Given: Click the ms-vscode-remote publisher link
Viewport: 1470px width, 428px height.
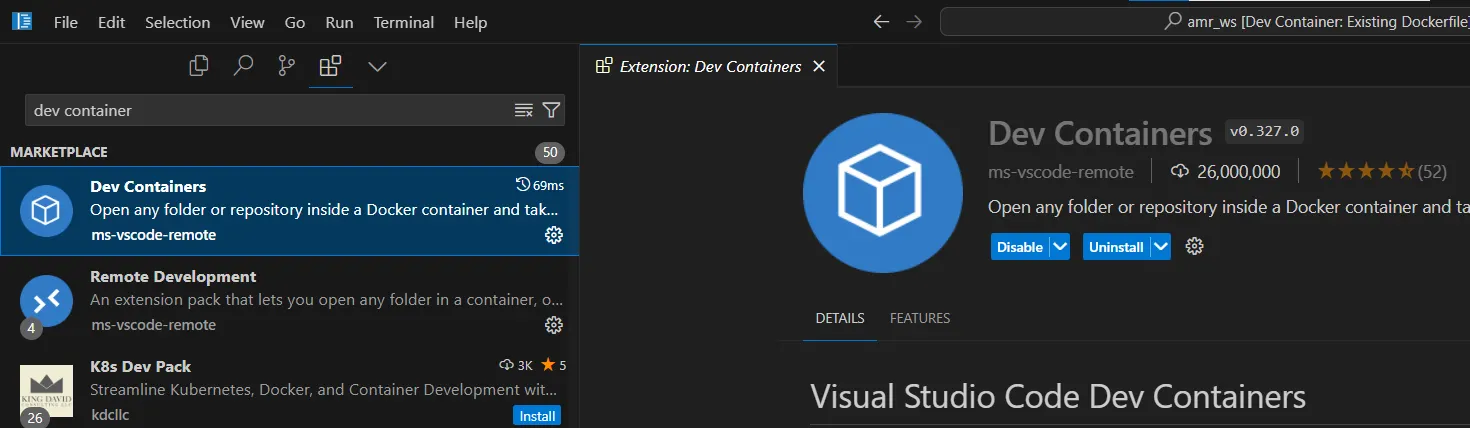Looking at the screenshot, I should pyautogui.click(x=1061, y=172).
